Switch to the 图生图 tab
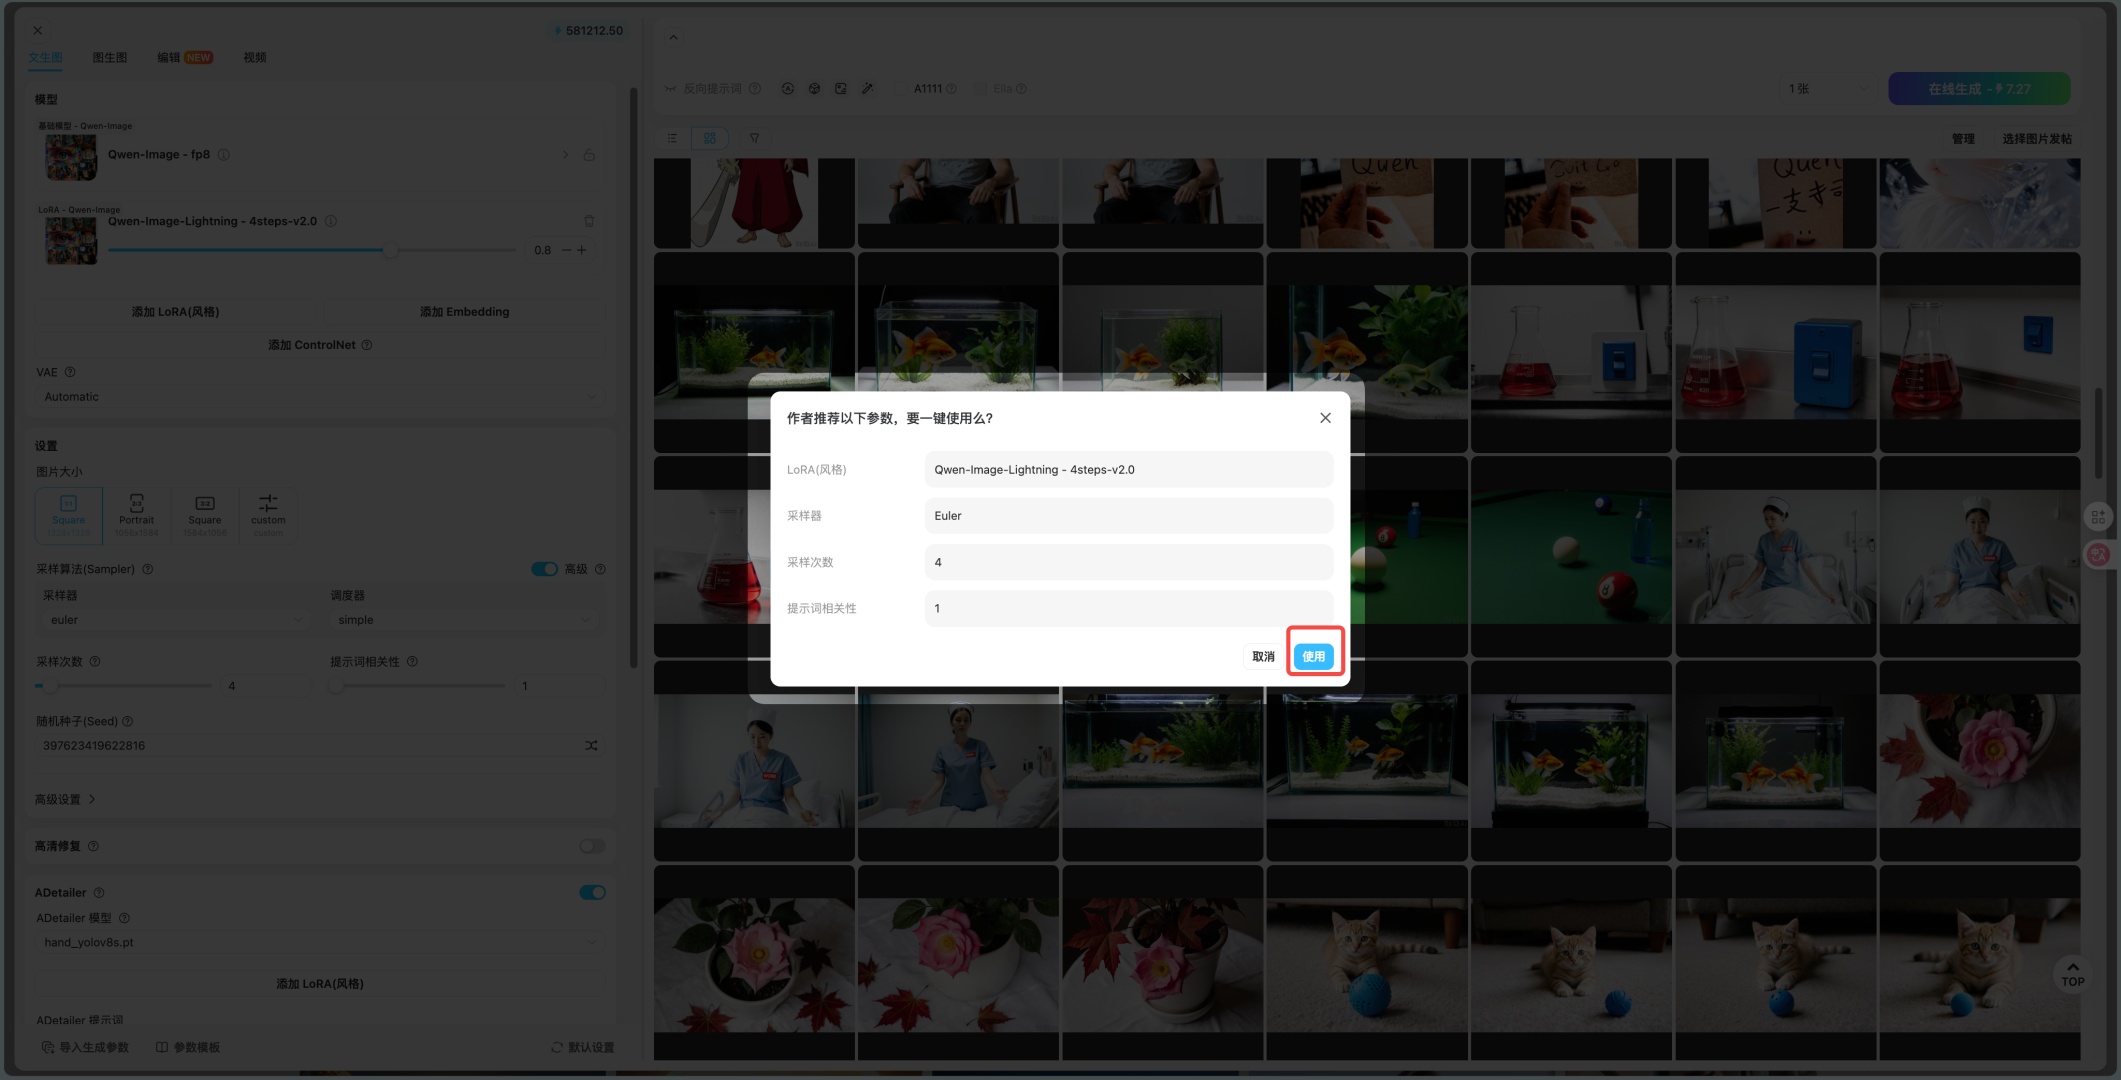This screenshot has width=2121, height=1080. pyautogui.click(x=109, y=58)
